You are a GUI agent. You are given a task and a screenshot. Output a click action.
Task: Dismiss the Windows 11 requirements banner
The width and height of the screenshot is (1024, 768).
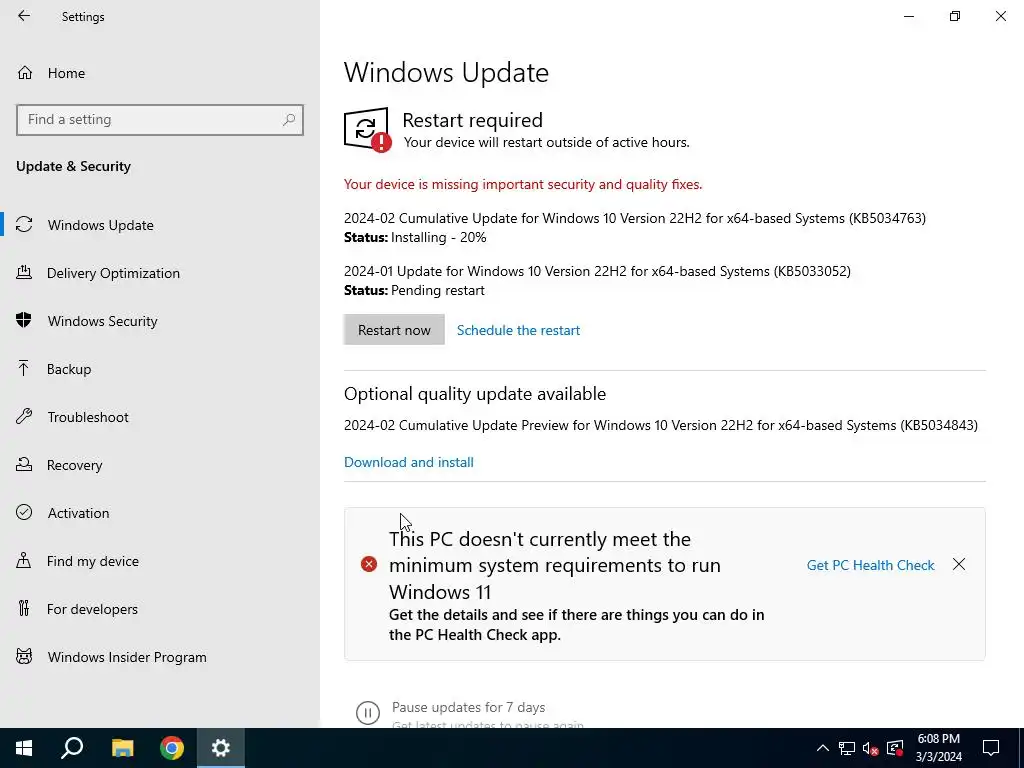click(x=959, y=564)
